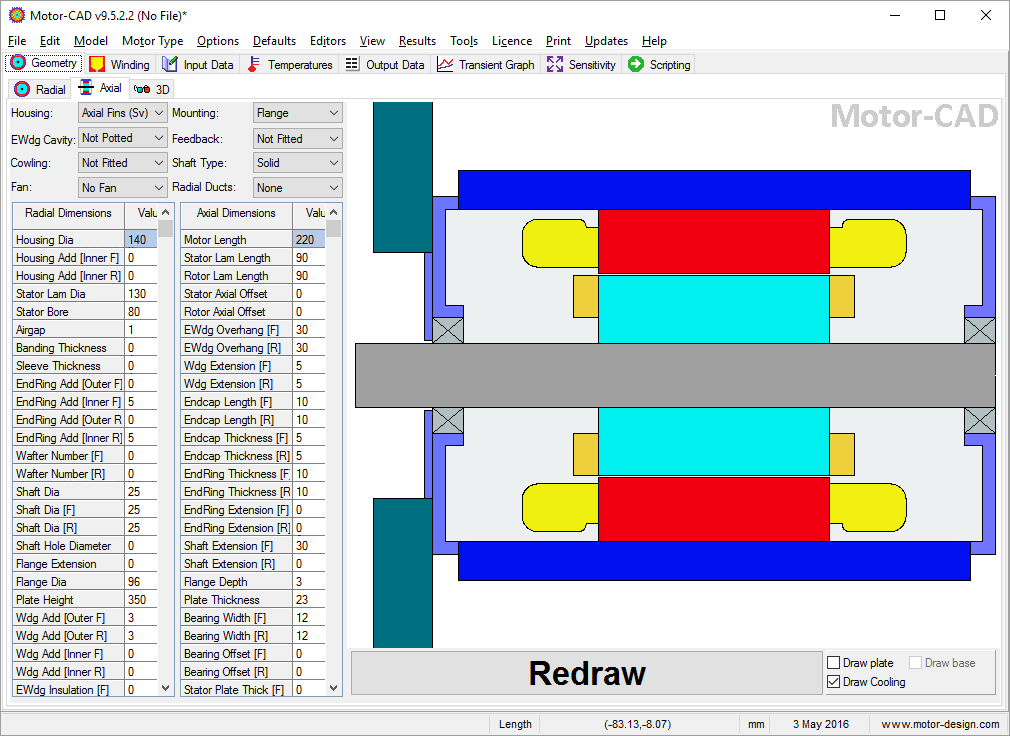The width and height of the screenshot is (1010, 736).
Task: Click the Sensitivity arrows icon
Action: pos(555,64)
